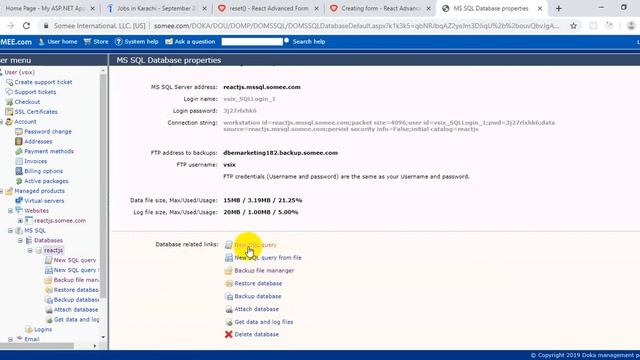Click the Invoices icon in sidebar
640x360 pixels.
(19, 161)
